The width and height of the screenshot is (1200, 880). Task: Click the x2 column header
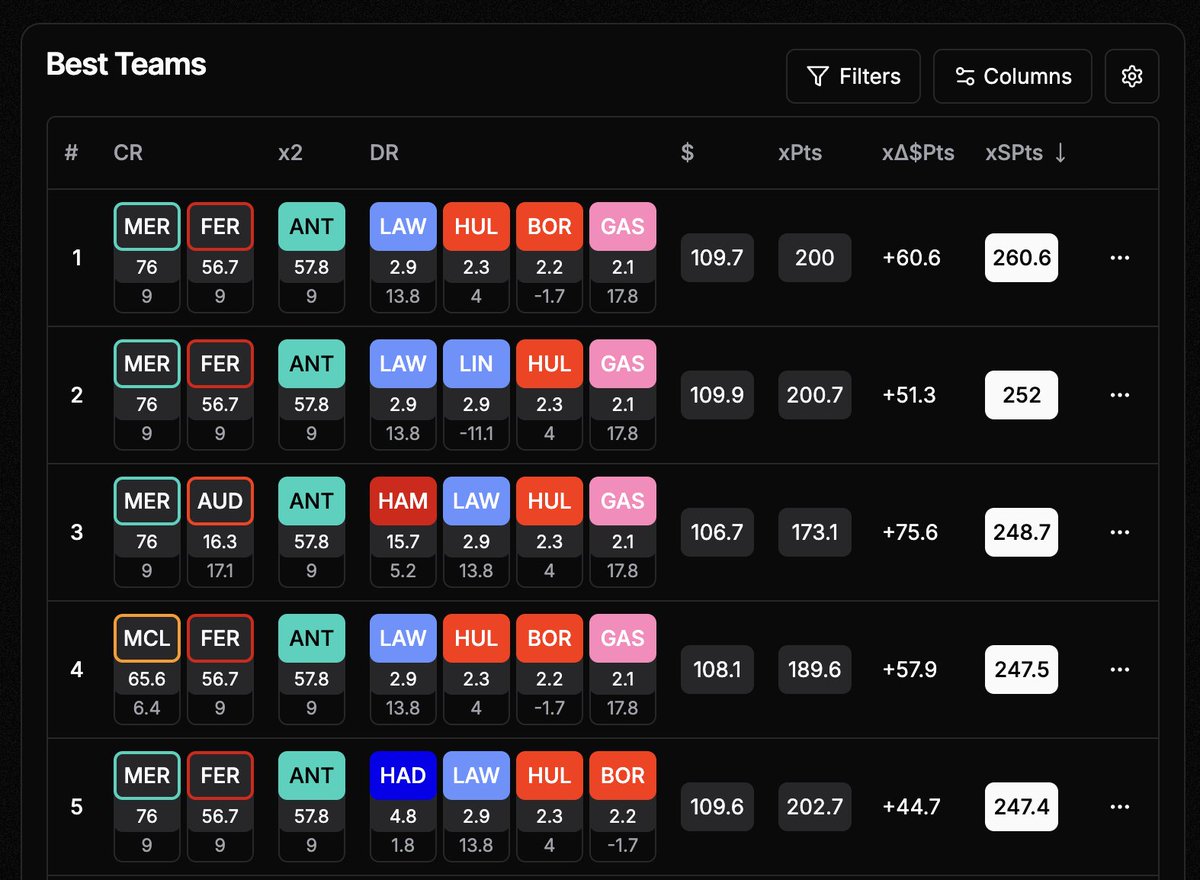tap(290, 153)
